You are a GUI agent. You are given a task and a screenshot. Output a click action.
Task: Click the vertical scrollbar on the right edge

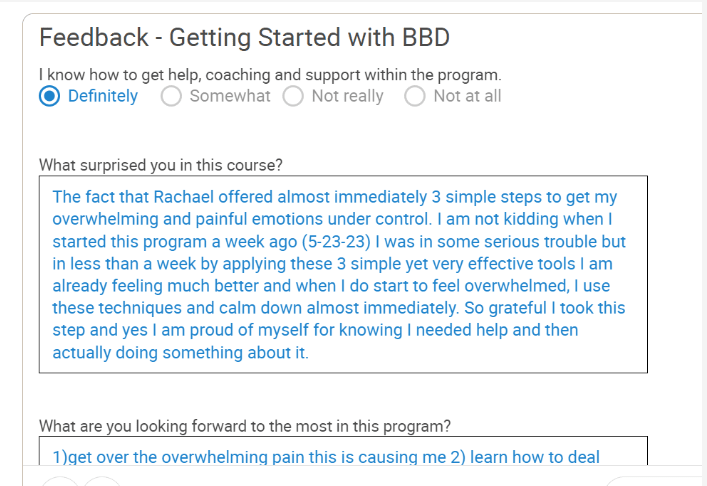704,243
